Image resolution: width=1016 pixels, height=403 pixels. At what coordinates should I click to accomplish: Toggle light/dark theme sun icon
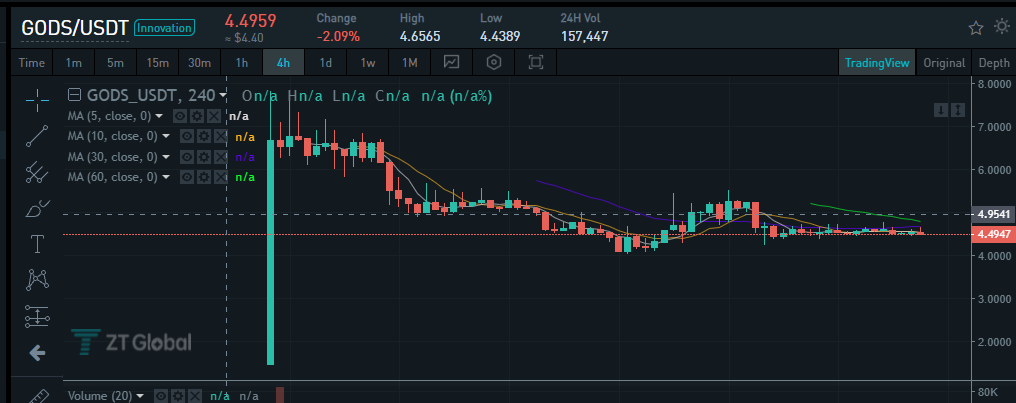coord(1002,28)
